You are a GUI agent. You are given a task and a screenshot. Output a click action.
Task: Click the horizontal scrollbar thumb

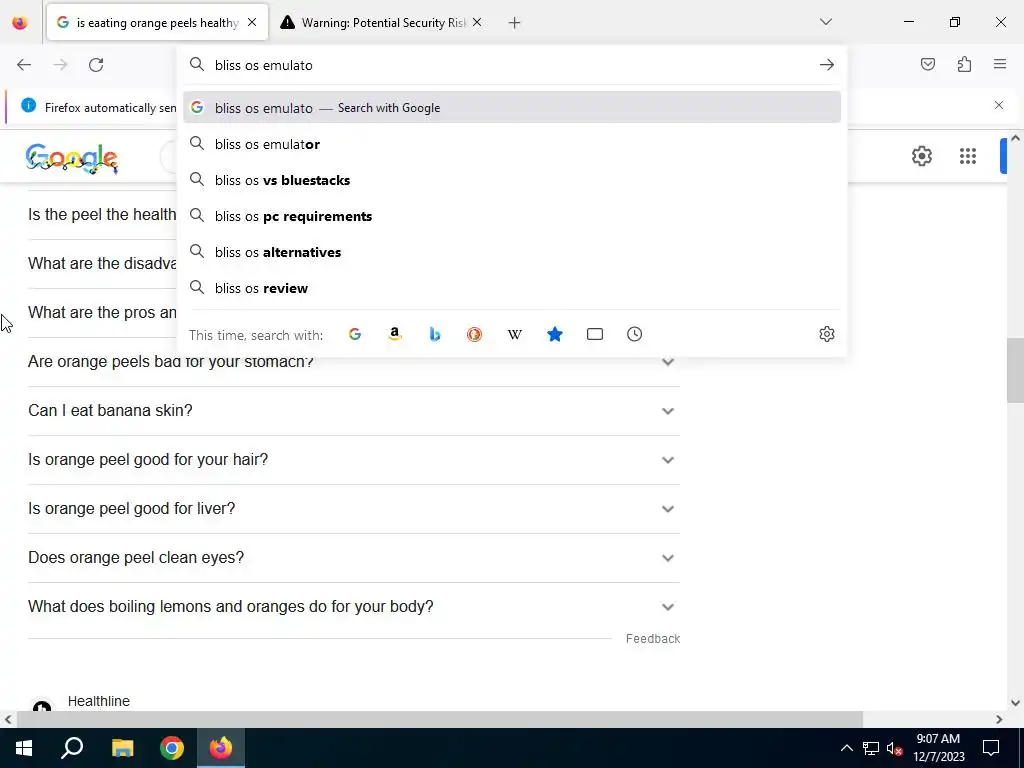point(440,719)
